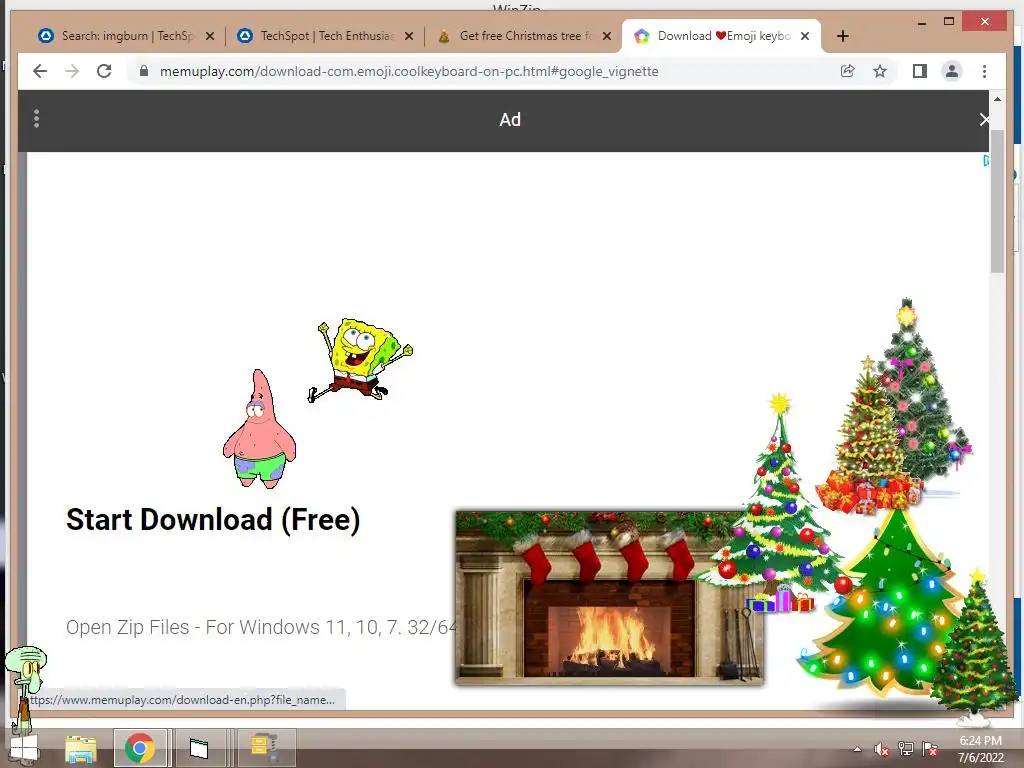Close the Get free Christmas tree tab

pyautogui.click(x=607, y=37)
